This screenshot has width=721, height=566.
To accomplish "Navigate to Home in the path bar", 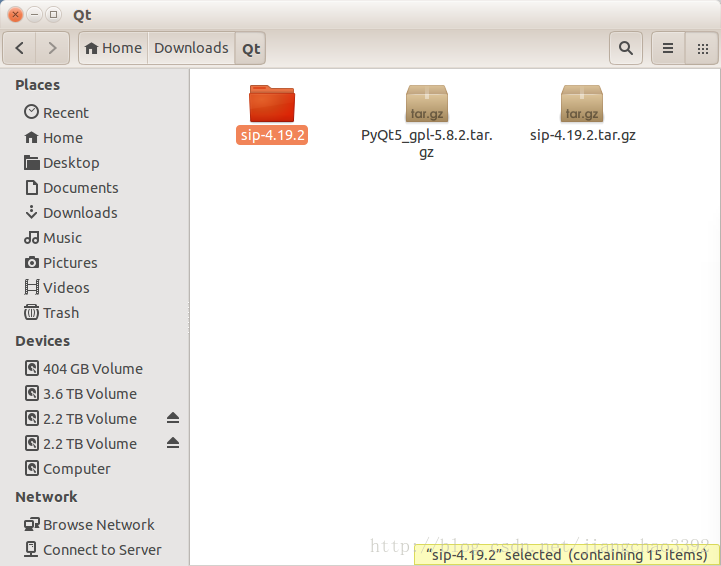I will 113,48.
